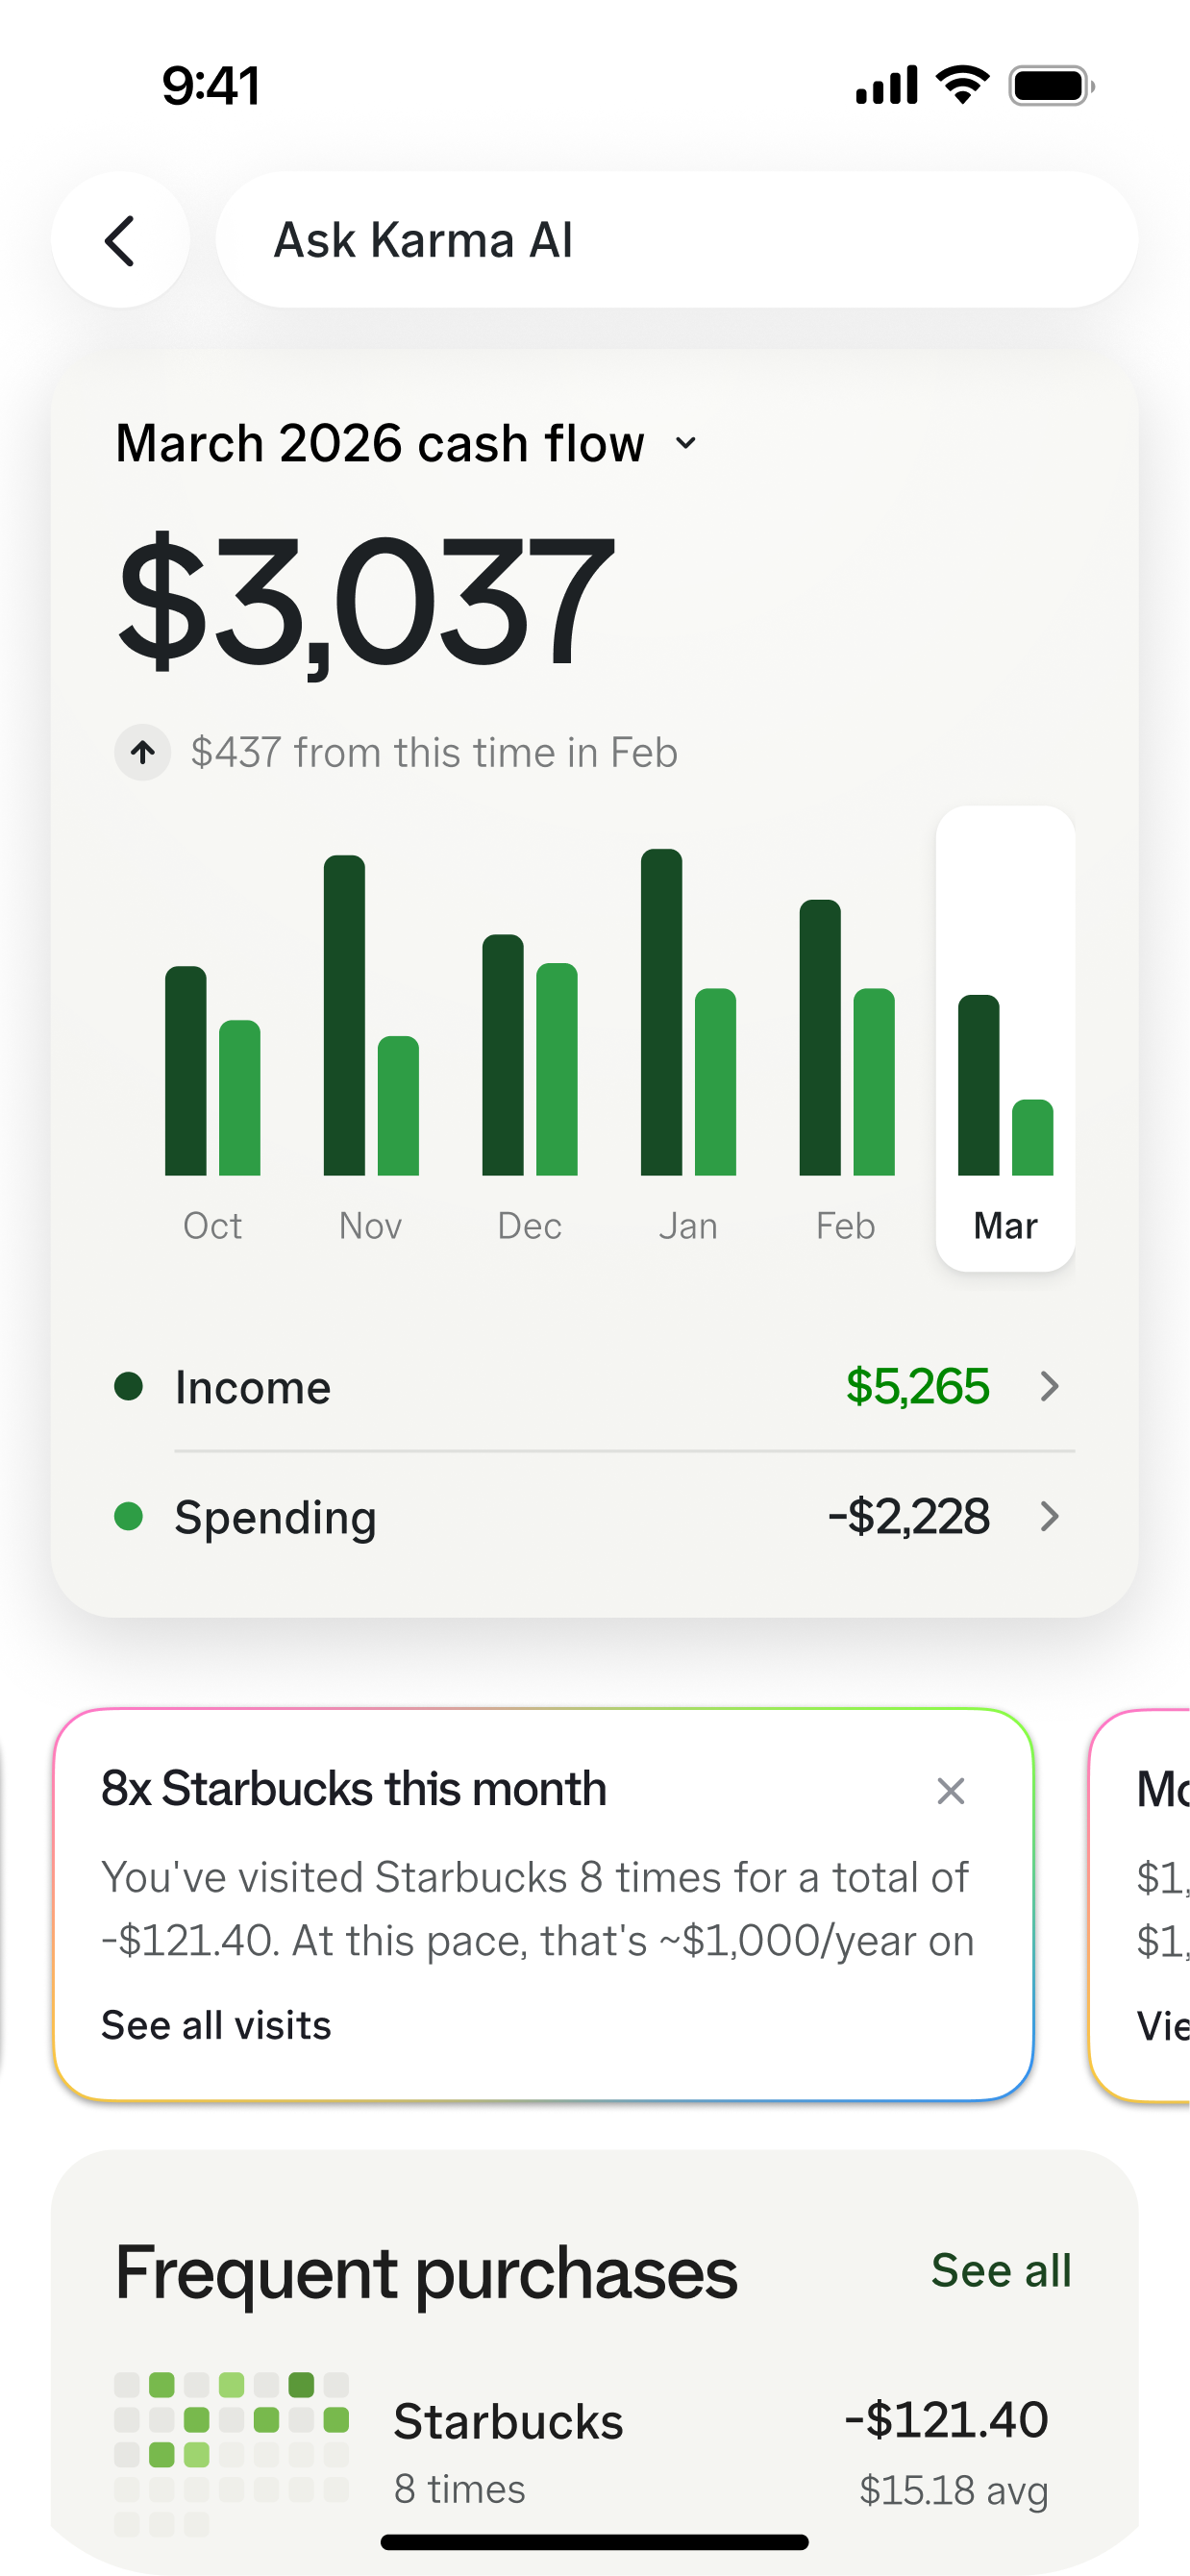This screenshot has height=2576, width=1190.
Task: Open See all frequent purchases
Action: pos(1001,2270)
